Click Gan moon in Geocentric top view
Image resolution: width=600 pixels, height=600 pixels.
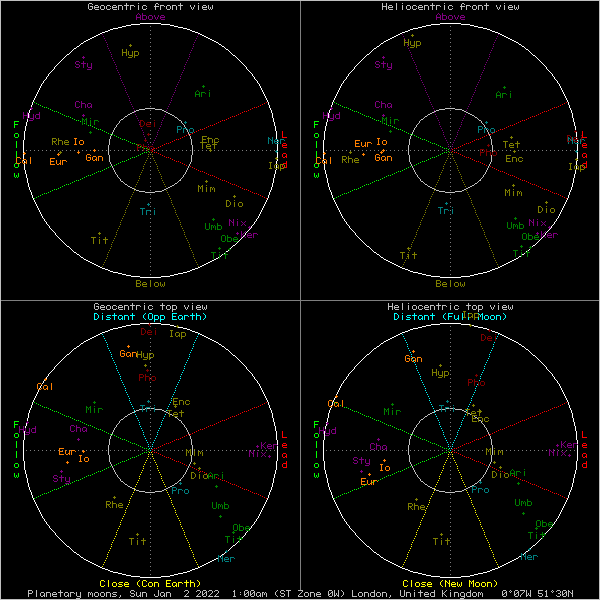(x=128, y=353)
